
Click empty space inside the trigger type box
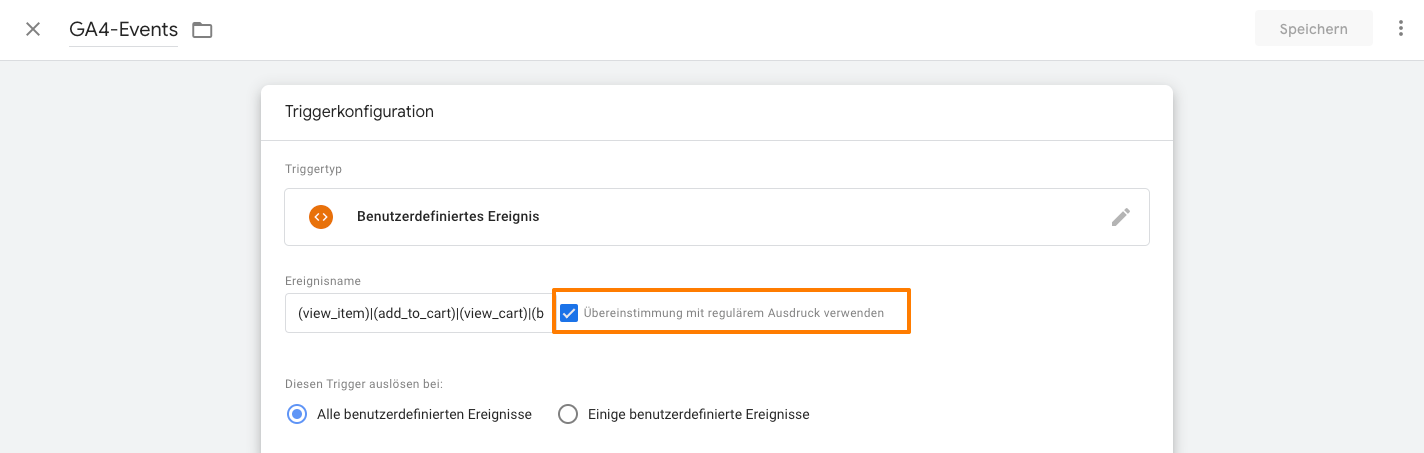(800, 217)
